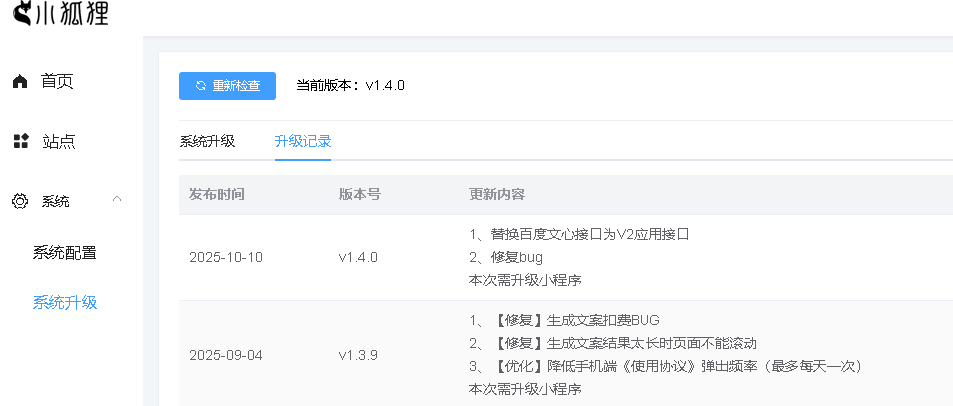
Task: Select 系统配置 submenu item
Action: pos(65,252)
